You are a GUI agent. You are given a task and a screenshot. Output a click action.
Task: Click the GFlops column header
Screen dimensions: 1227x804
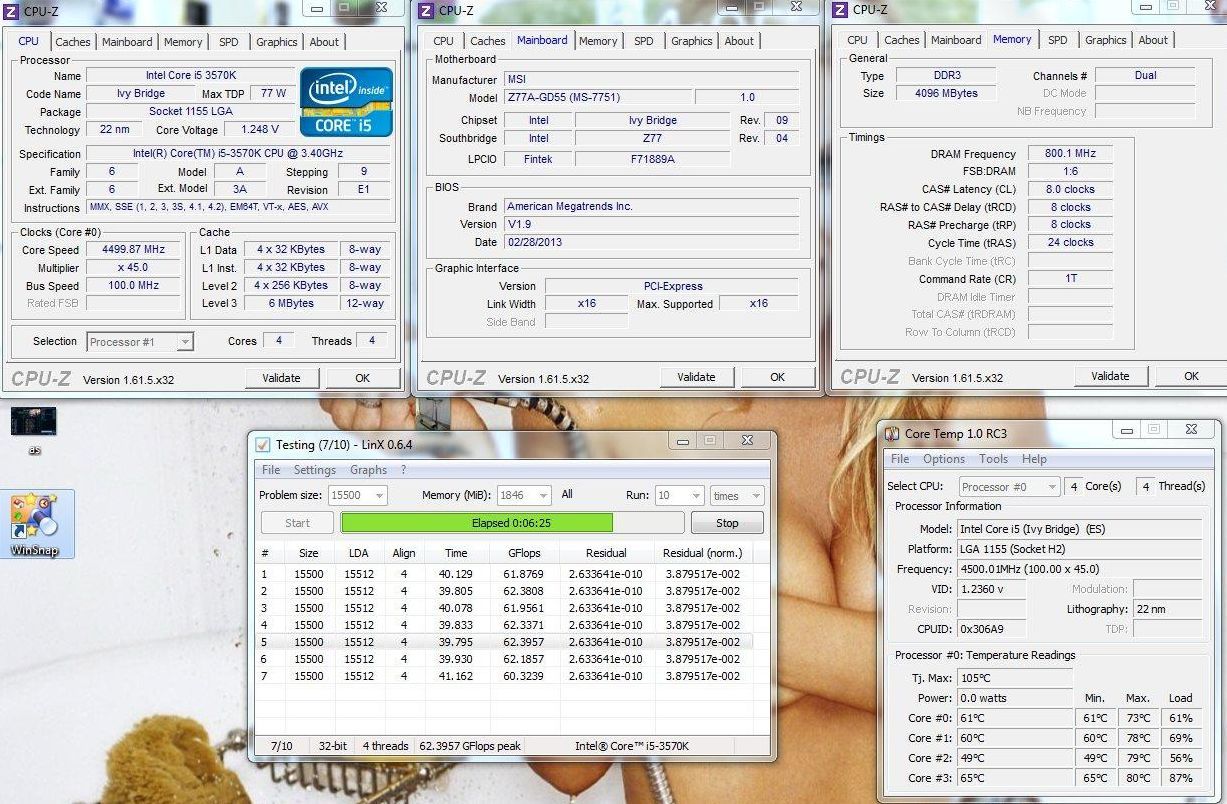pos(524,553)
